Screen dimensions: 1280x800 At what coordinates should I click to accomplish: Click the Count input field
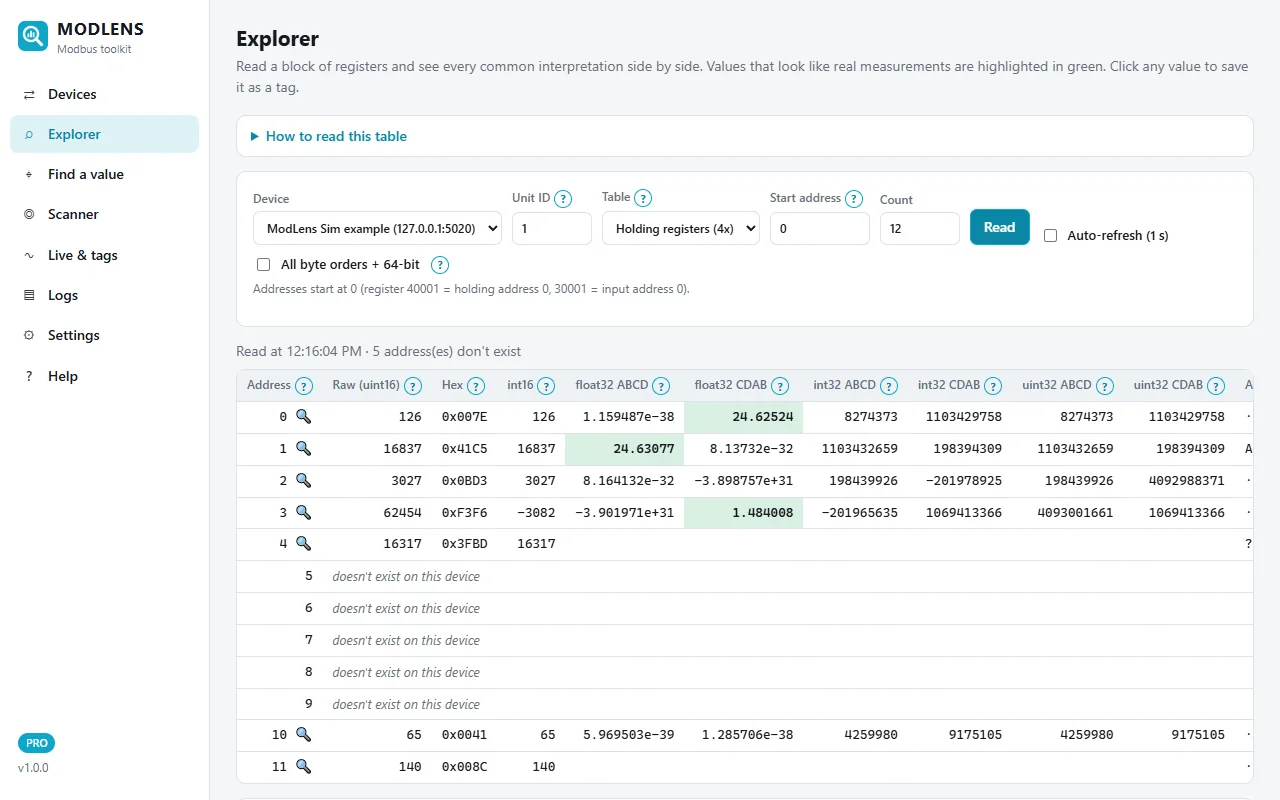920,228
